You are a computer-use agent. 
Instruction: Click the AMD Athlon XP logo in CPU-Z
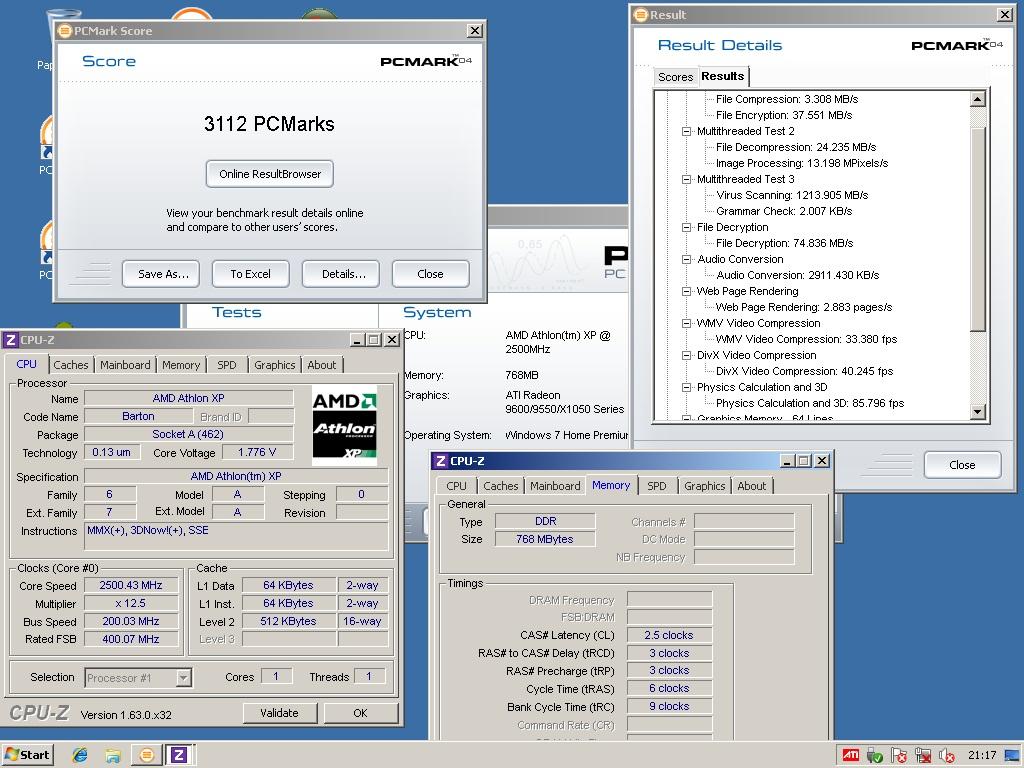(x=344, y=426)
